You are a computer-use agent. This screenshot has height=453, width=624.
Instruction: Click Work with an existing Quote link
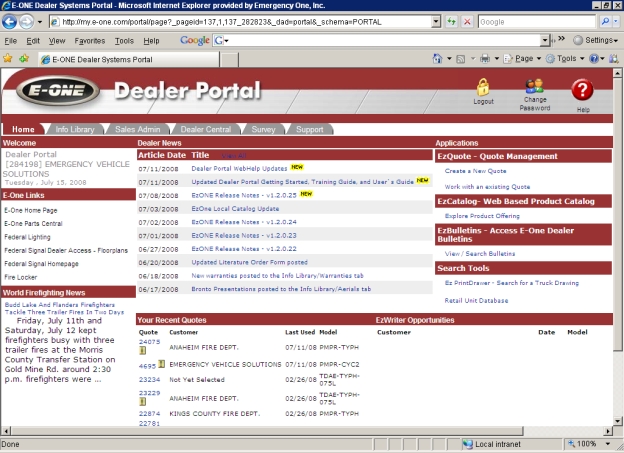click(x=487, y=187)
